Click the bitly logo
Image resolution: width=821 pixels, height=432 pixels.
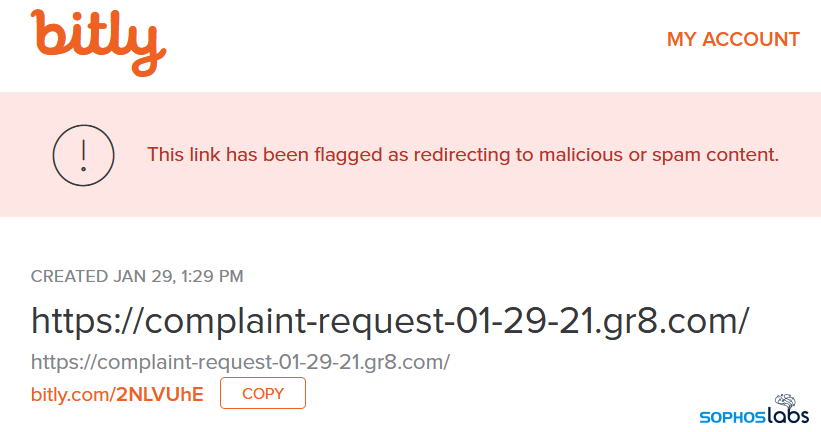tap(98, 41)
